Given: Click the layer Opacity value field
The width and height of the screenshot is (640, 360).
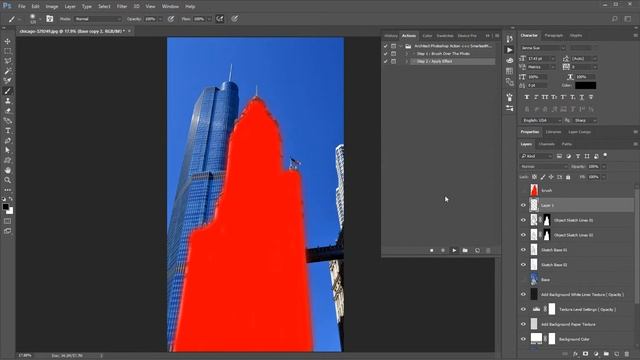Looking at the screenshot, I should (x=593, y=167).
